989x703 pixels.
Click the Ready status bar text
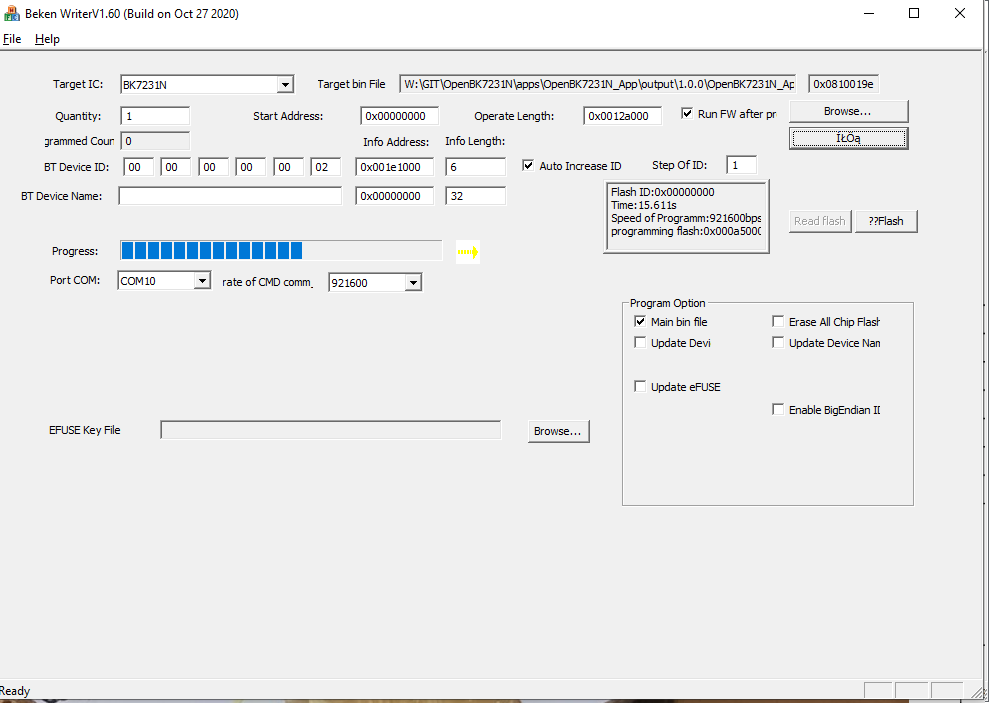coord(15,691)
